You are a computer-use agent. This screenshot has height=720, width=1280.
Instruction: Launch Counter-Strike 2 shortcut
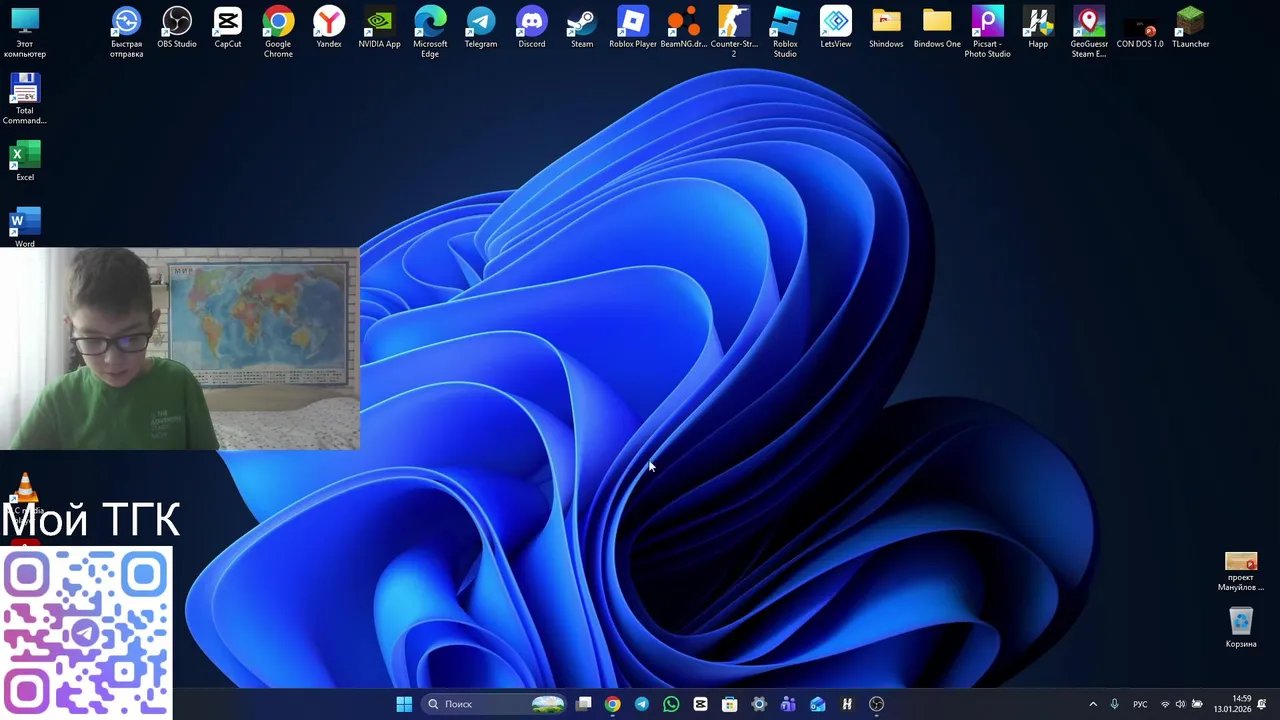[734, 32]
